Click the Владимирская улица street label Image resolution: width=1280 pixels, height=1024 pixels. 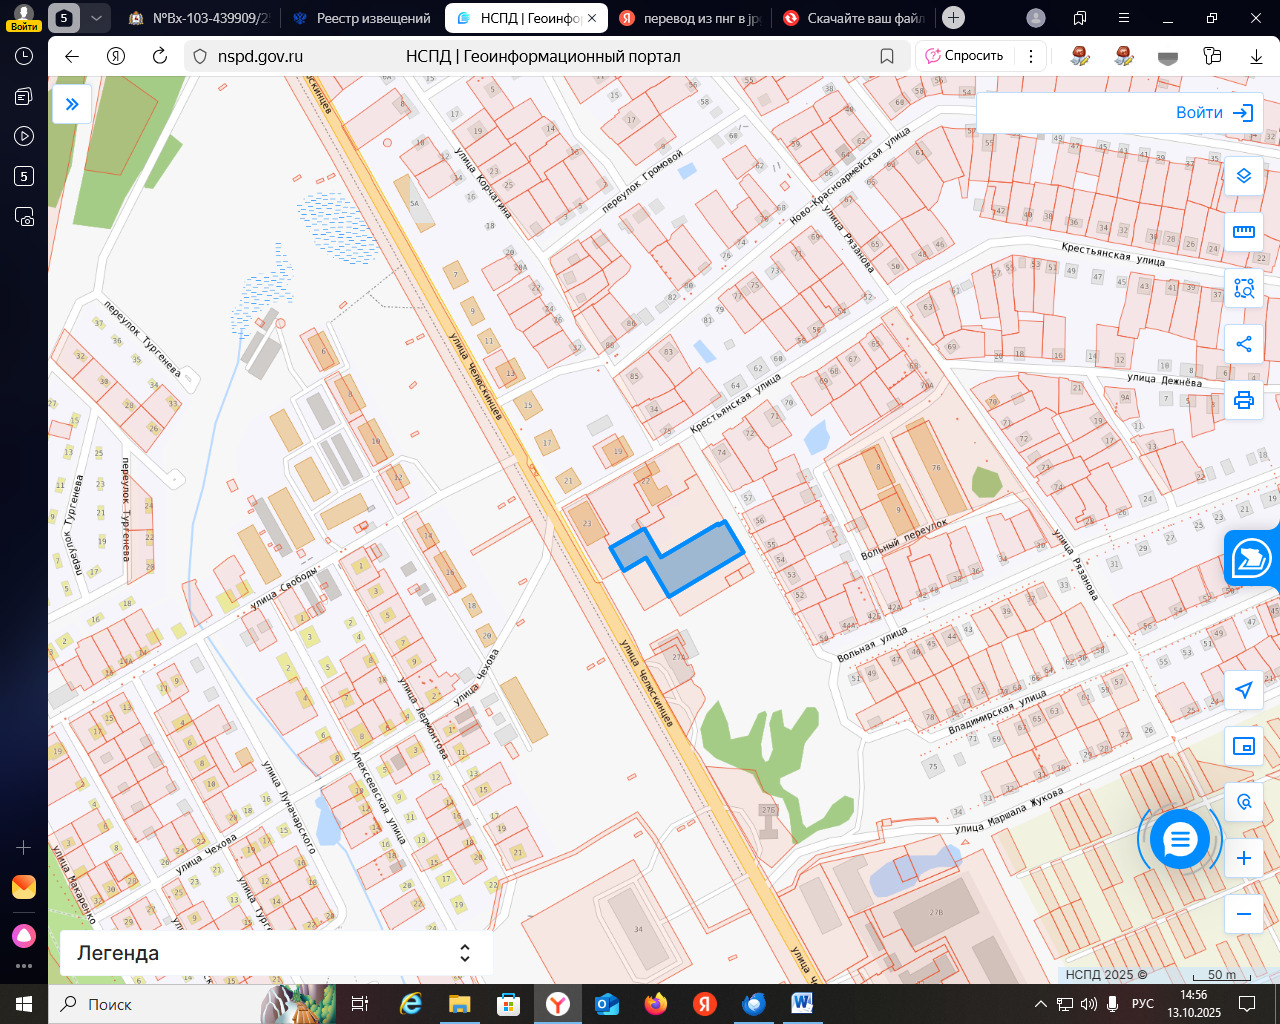click(x=997, y=711)
